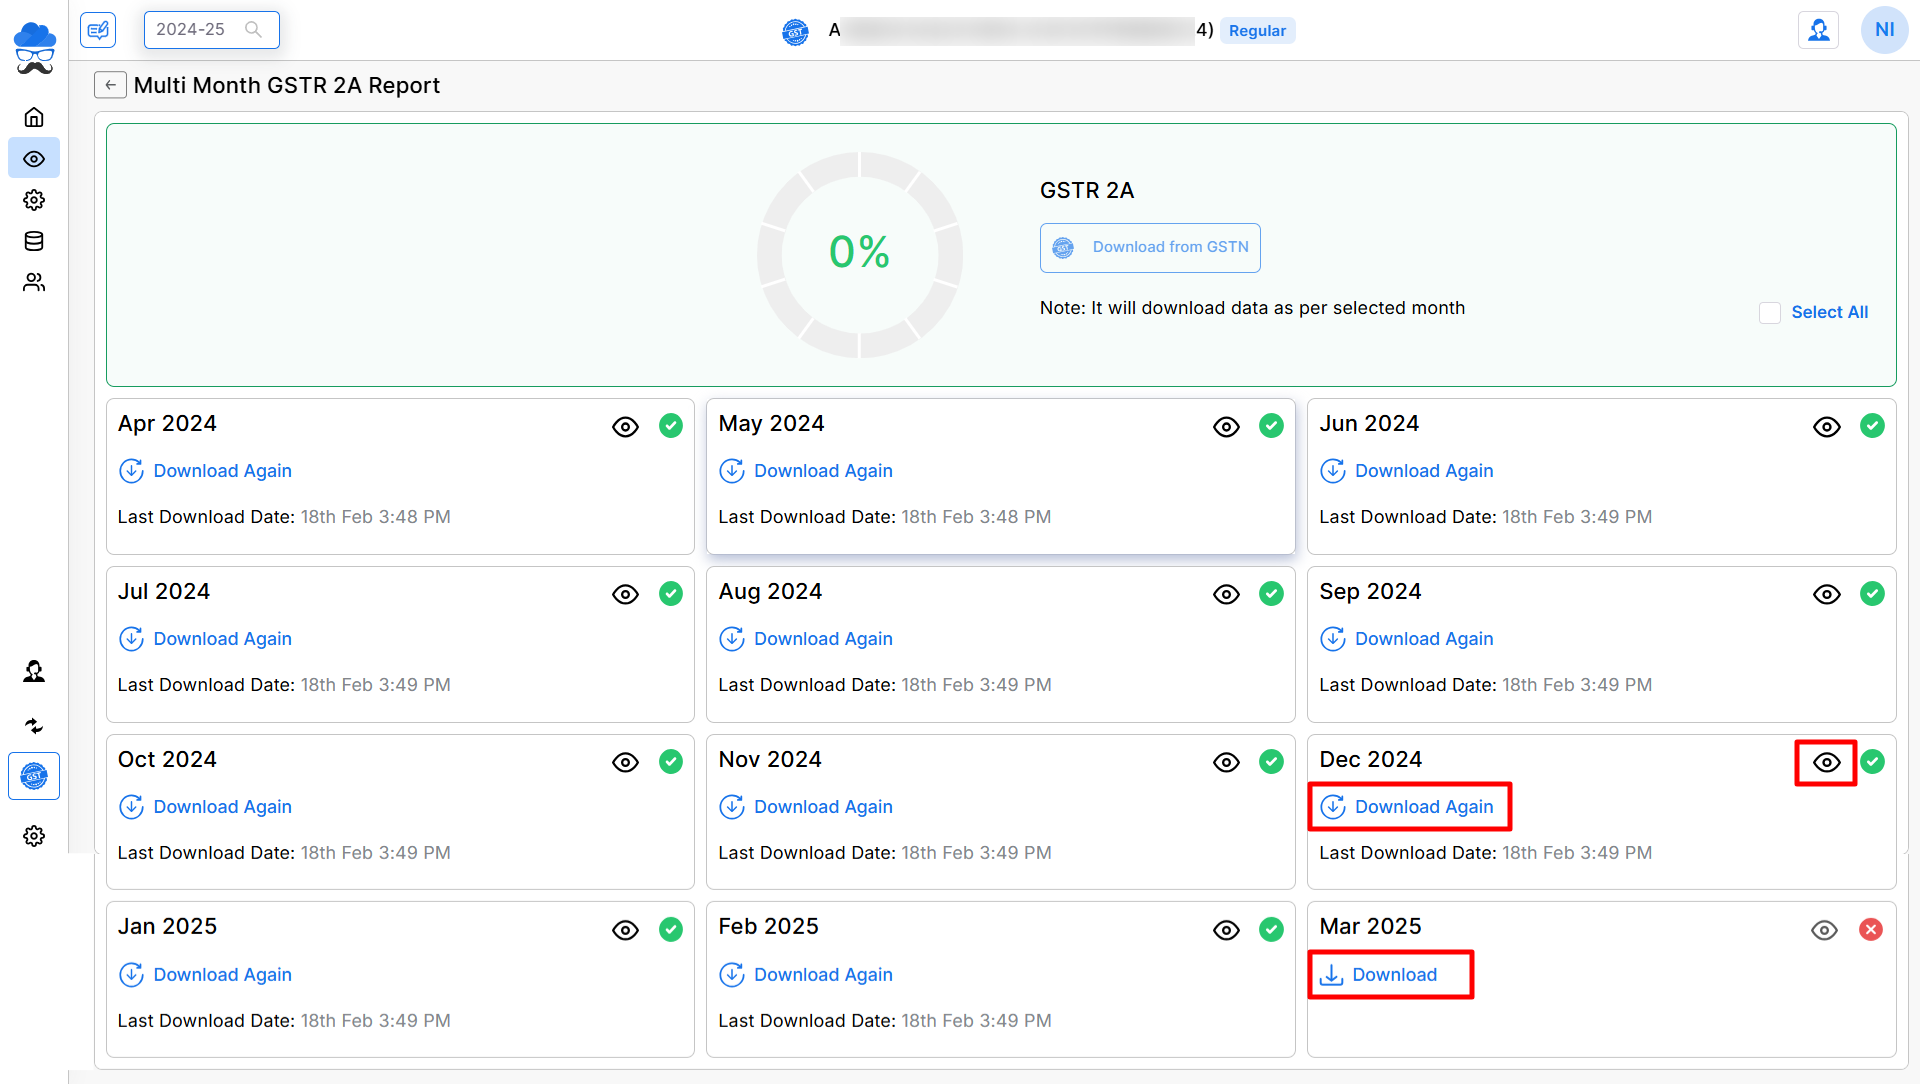Click the edit note icon at top left
The height and width of the screenshot is (1084, 1920).
[x=98, y=30]
